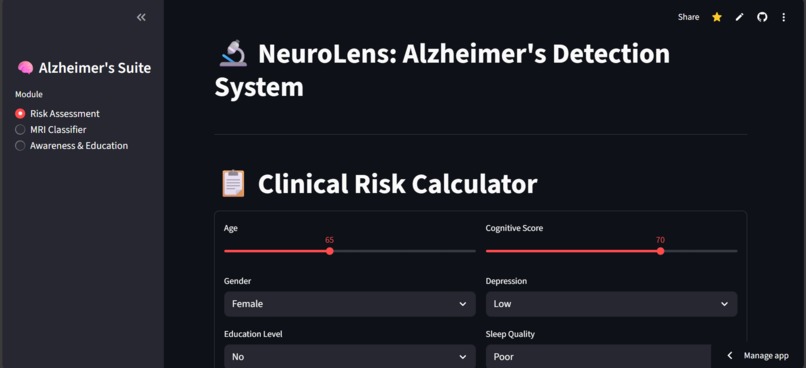The image size is (806, 368).
Task: Click the Sleep Quality field label
Action: (510, 334)
